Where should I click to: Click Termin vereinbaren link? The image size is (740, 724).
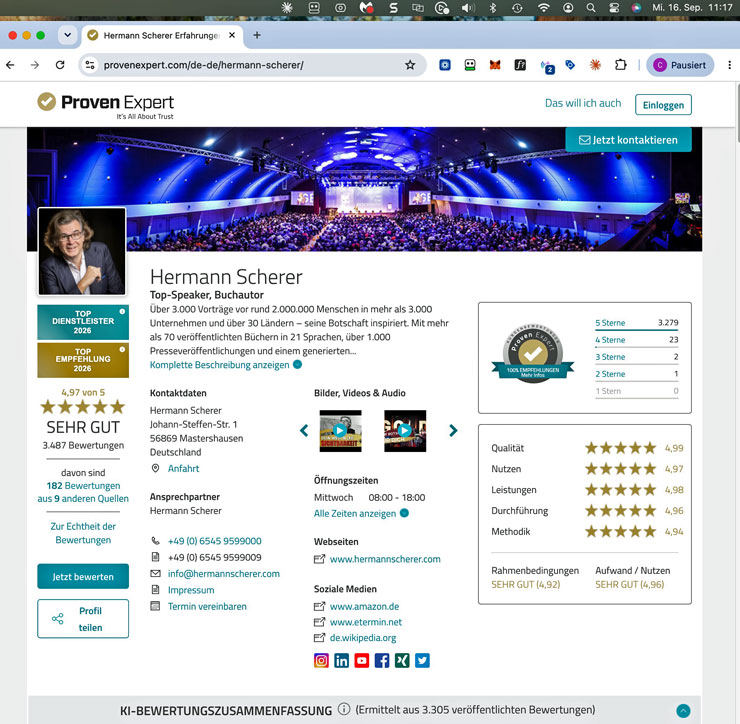click(207, 606)
